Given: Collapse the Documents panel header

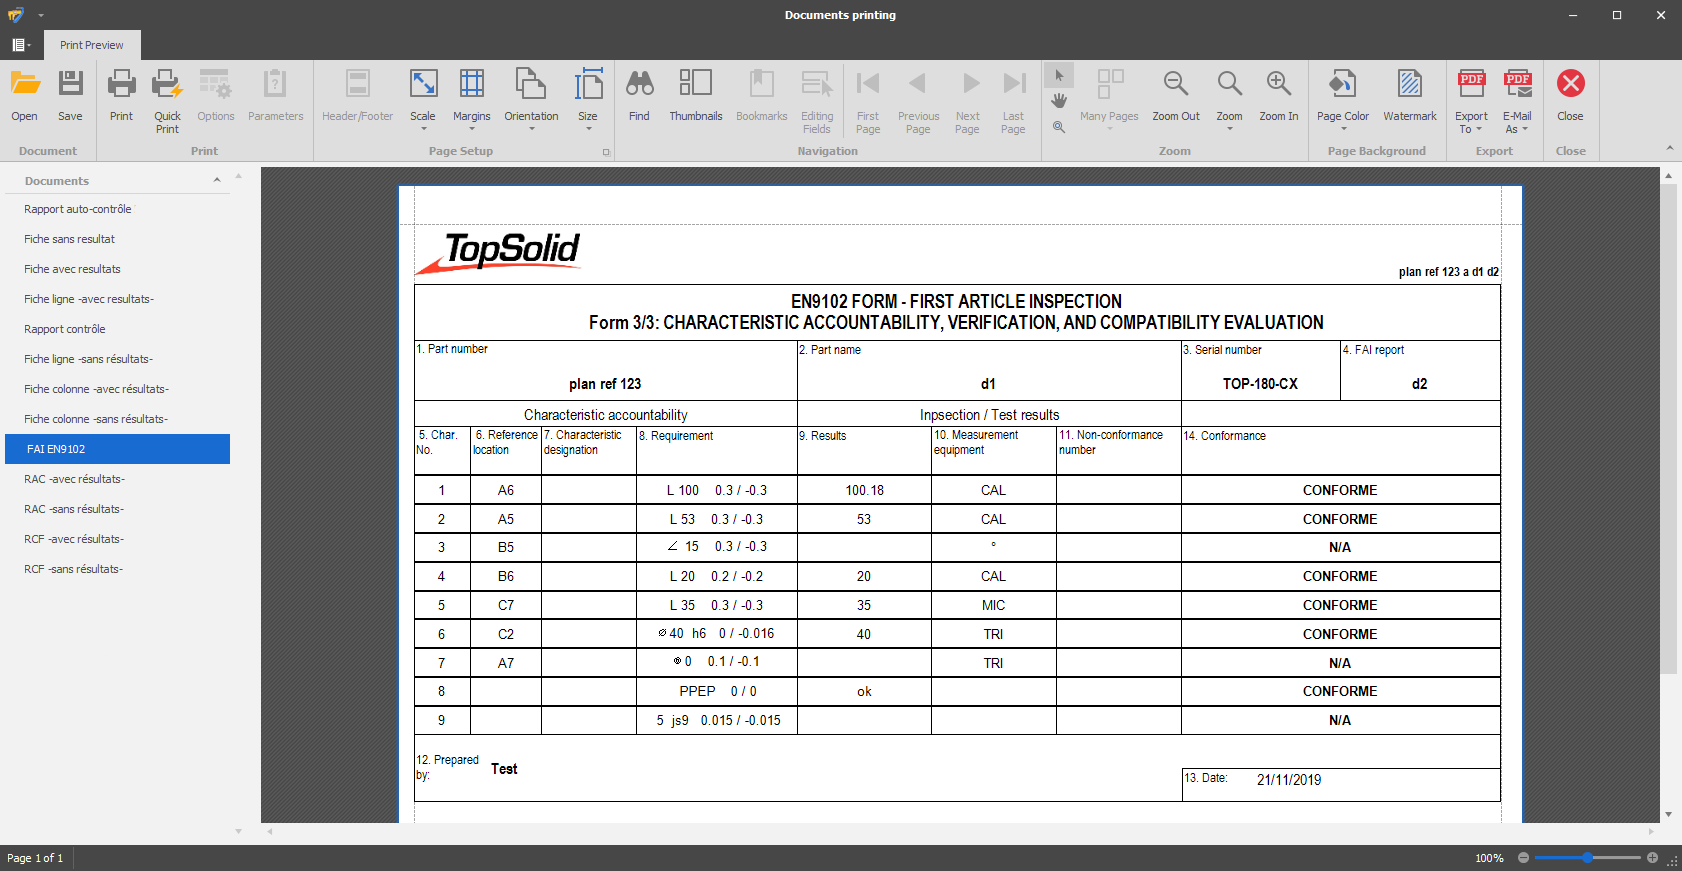Looking at the screenshot, I should coord(217,181).
